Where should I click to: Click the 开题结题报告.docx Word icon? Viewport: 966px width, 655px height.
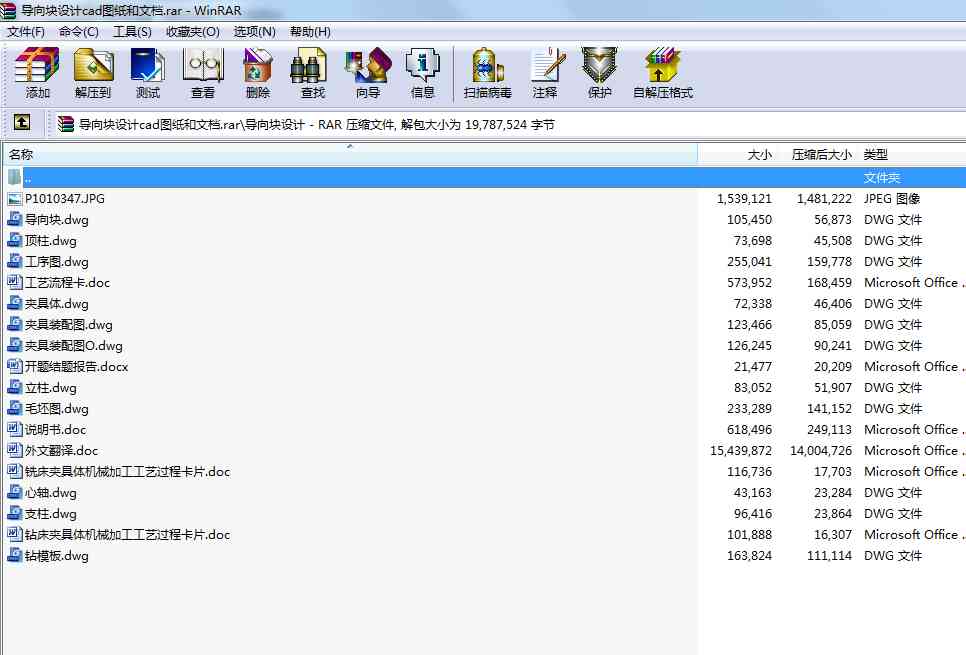[x=15, y=366]
